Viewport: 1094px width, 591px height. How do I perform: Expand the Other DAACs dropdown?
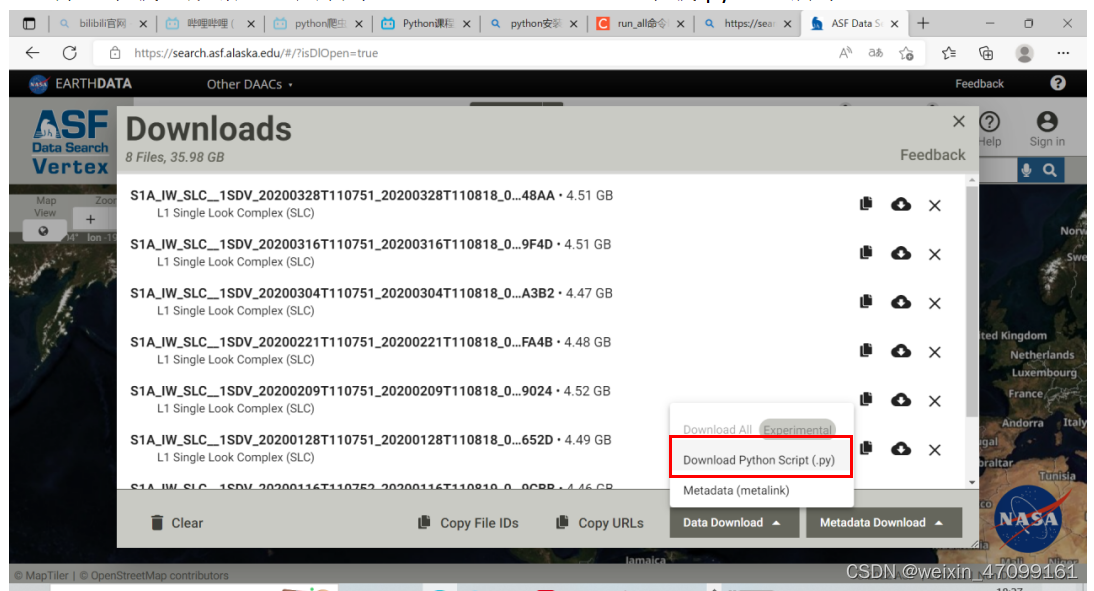(x=249, y=84)
